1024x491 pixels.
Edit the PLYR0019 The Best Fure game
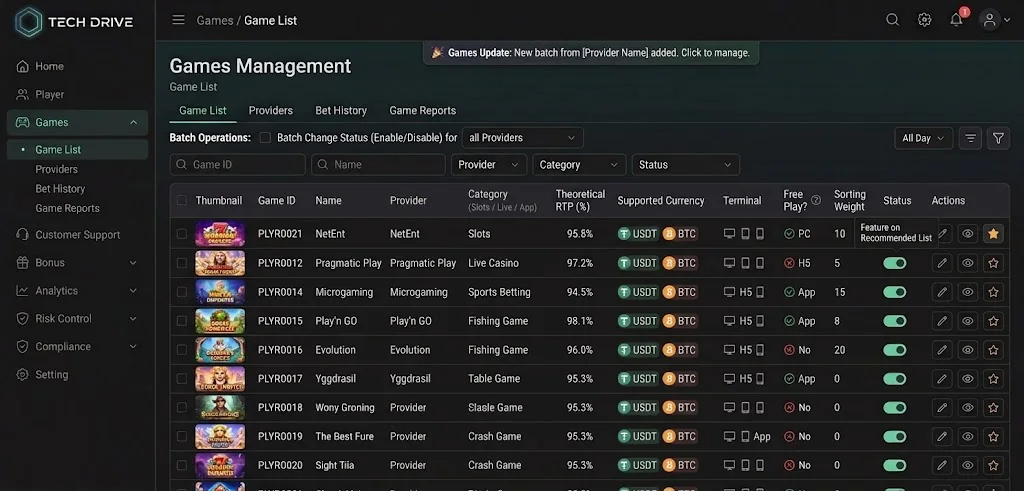(942, 436)
